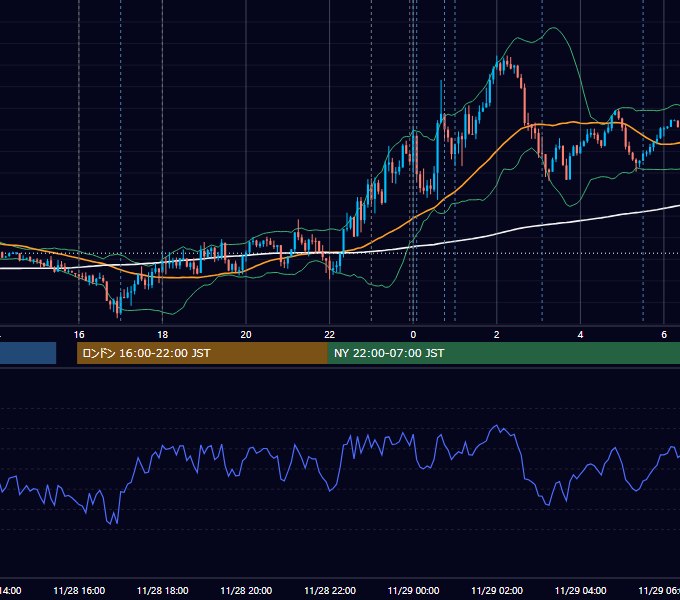Click the hour label 22 on the time axis
This screenshot has height=600, width=680.
tap(330, 335)
